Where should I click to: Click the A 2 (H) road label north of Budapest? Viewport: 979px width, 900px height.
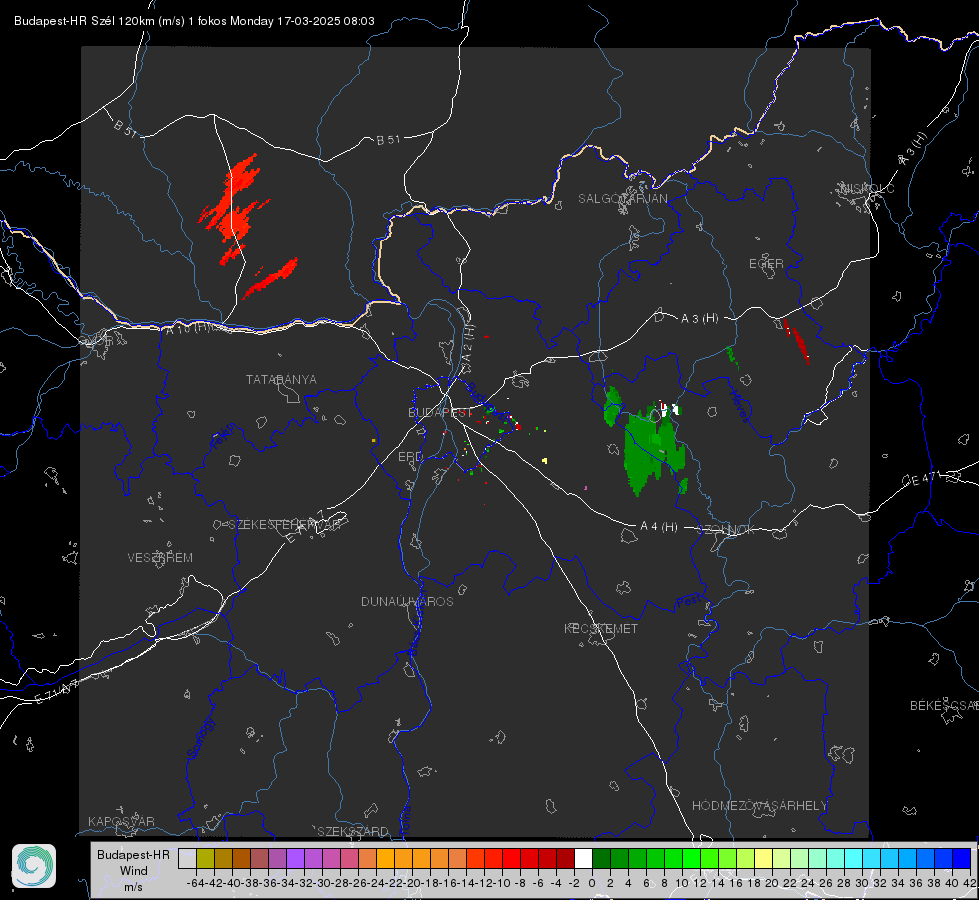(468, 342)
